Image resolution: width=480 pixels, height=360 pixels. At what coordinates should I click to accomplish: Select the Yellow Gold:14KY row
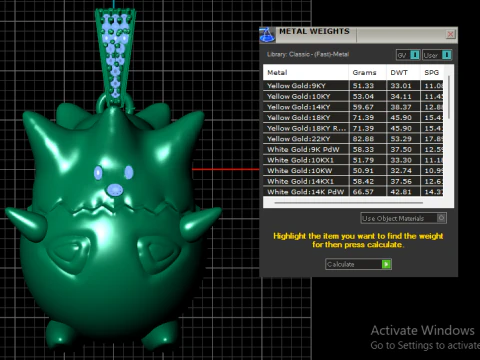[x=353, y=107]
